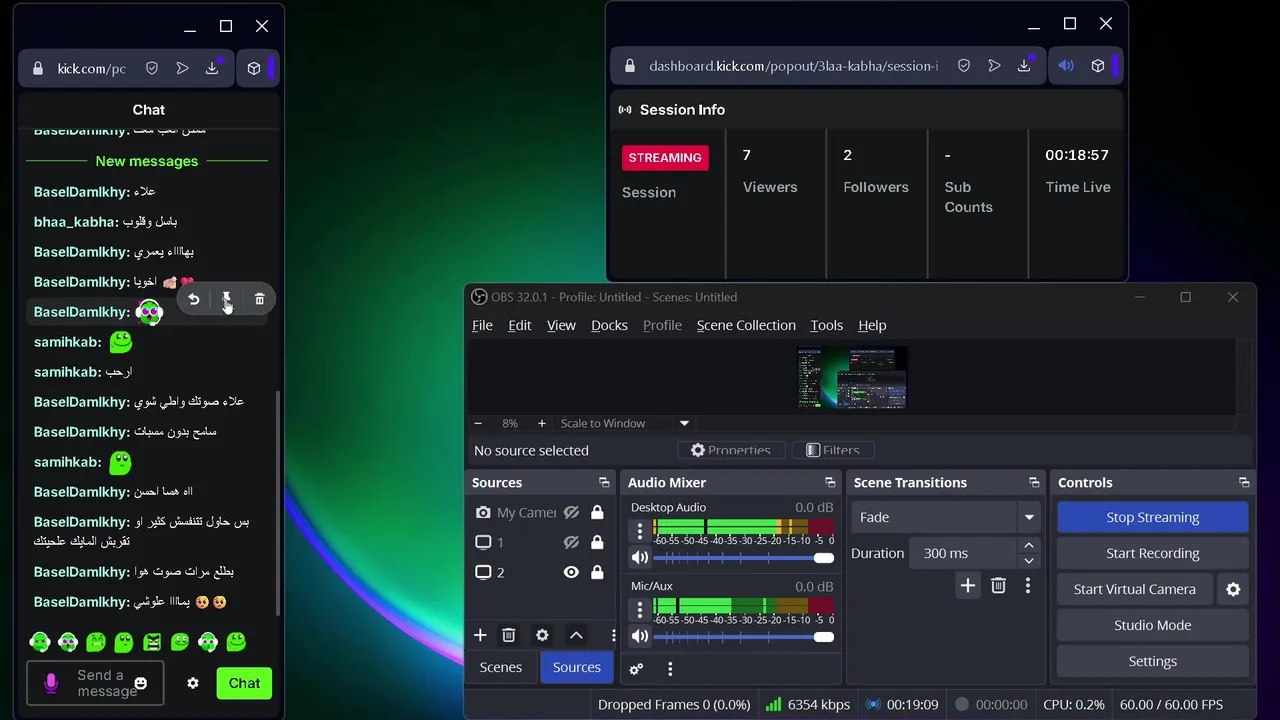Unlock source 1 lock icon
This screenshot has width=1280, height=720.
[597, 542]
